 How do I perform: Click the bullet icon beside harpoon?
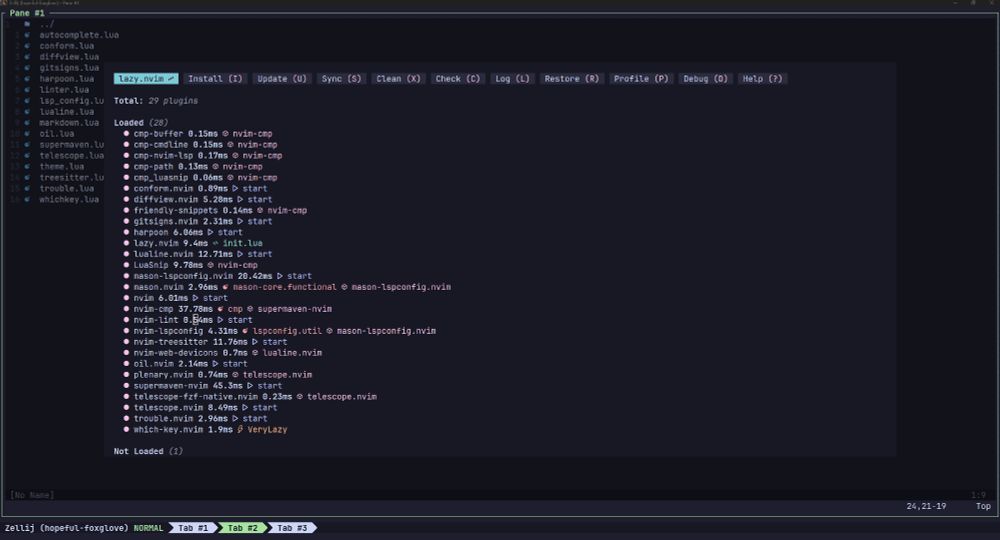(126, 232)
